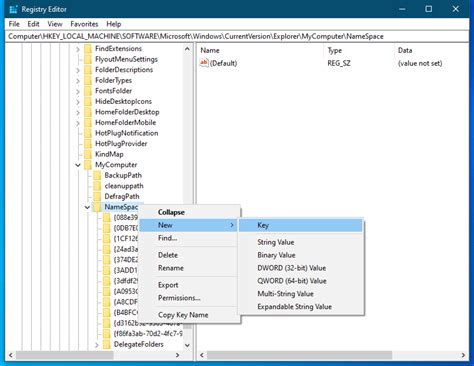Click the MyComputer folder icon
Image resolution: width=474 pixels, height=366 pixels.
pos(88,165)
